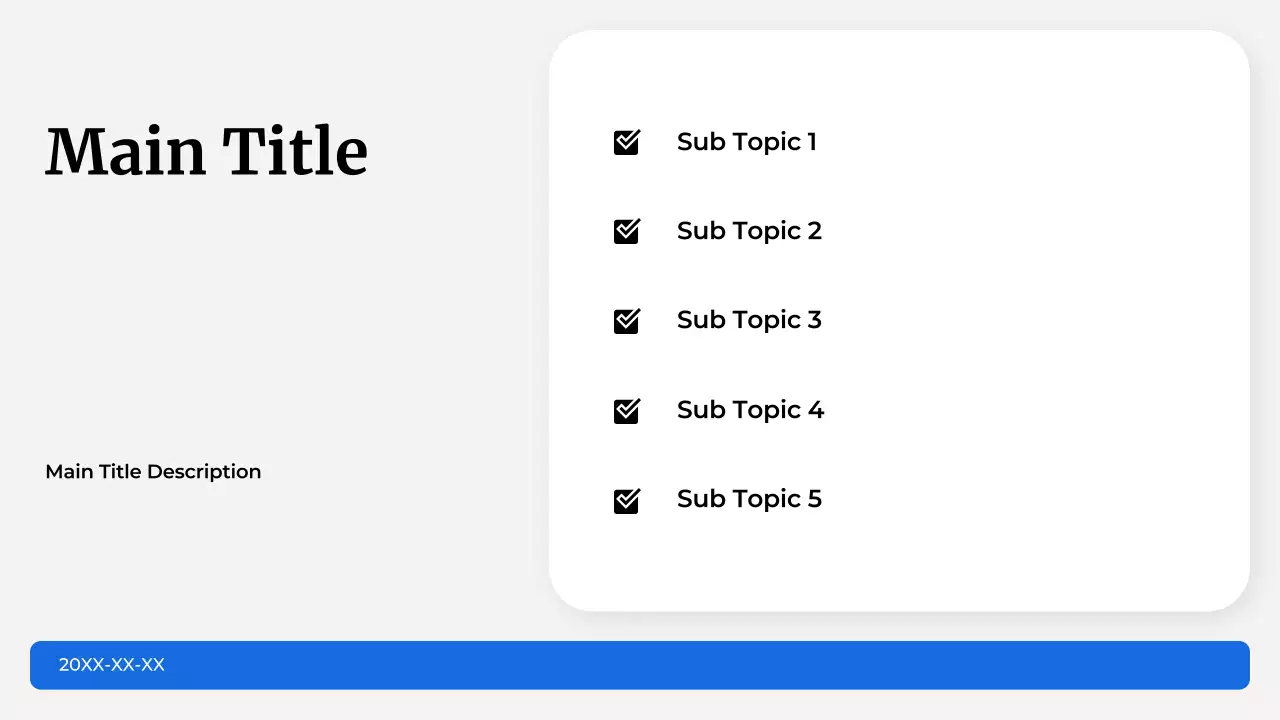Click the checkmark icon beside Sub Topic 2
Screen dimensions: 1280x720
626,231
